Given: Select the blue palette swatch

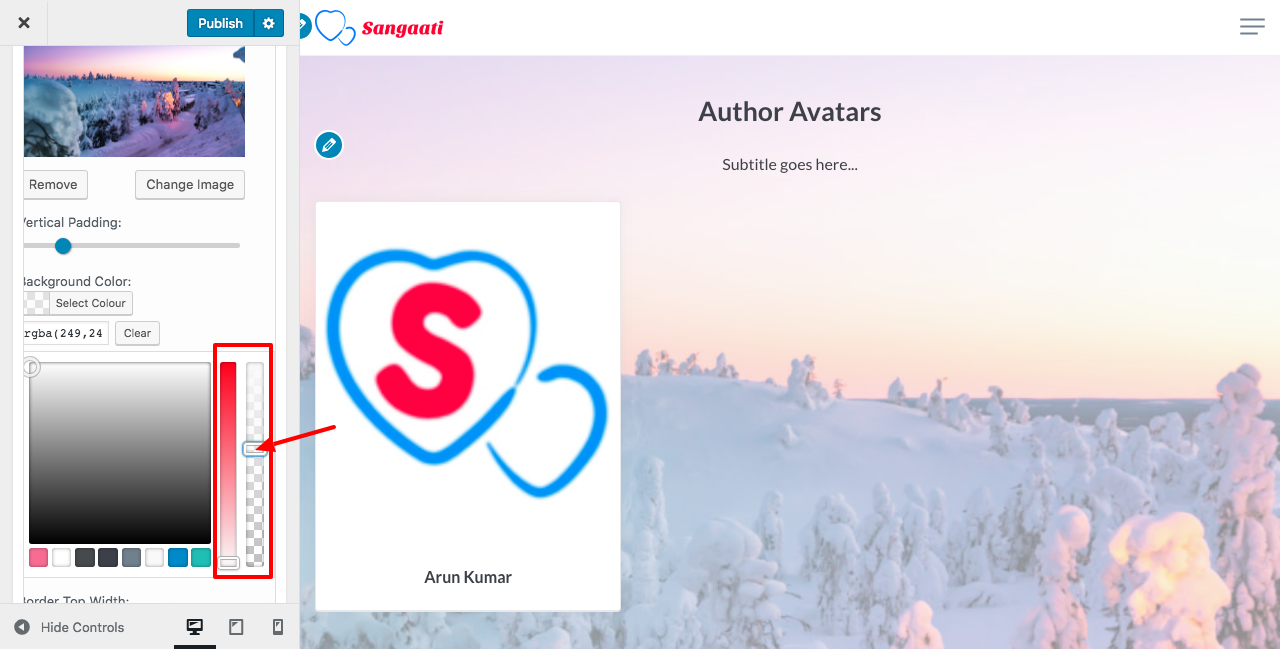Looking at the screenshot, I should pos(178,558).
